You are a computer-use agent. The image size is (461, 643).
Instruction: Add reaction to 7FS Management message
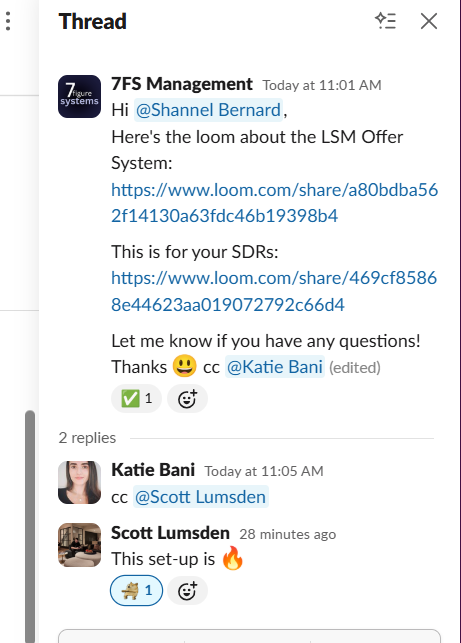187,398
